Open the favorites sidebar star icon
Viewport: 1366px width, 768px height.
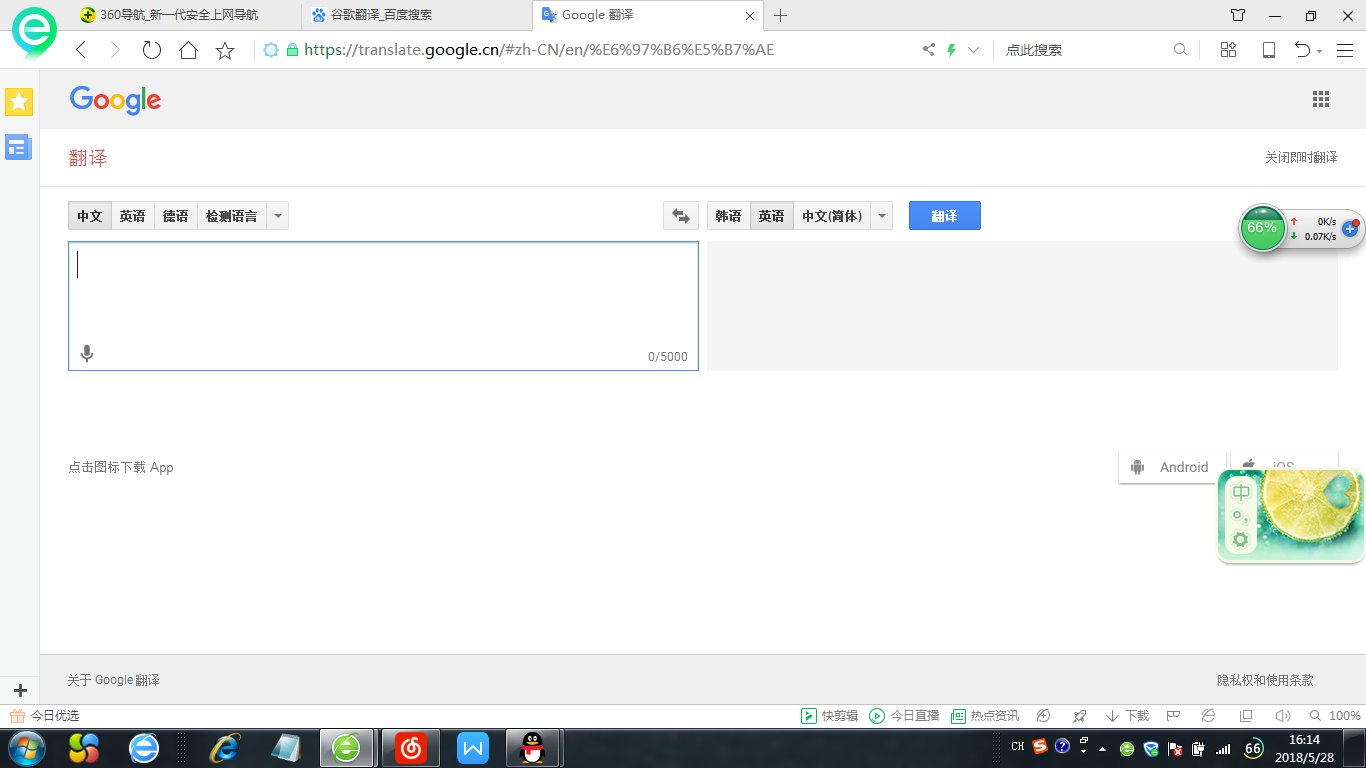(x=19, y=101)
